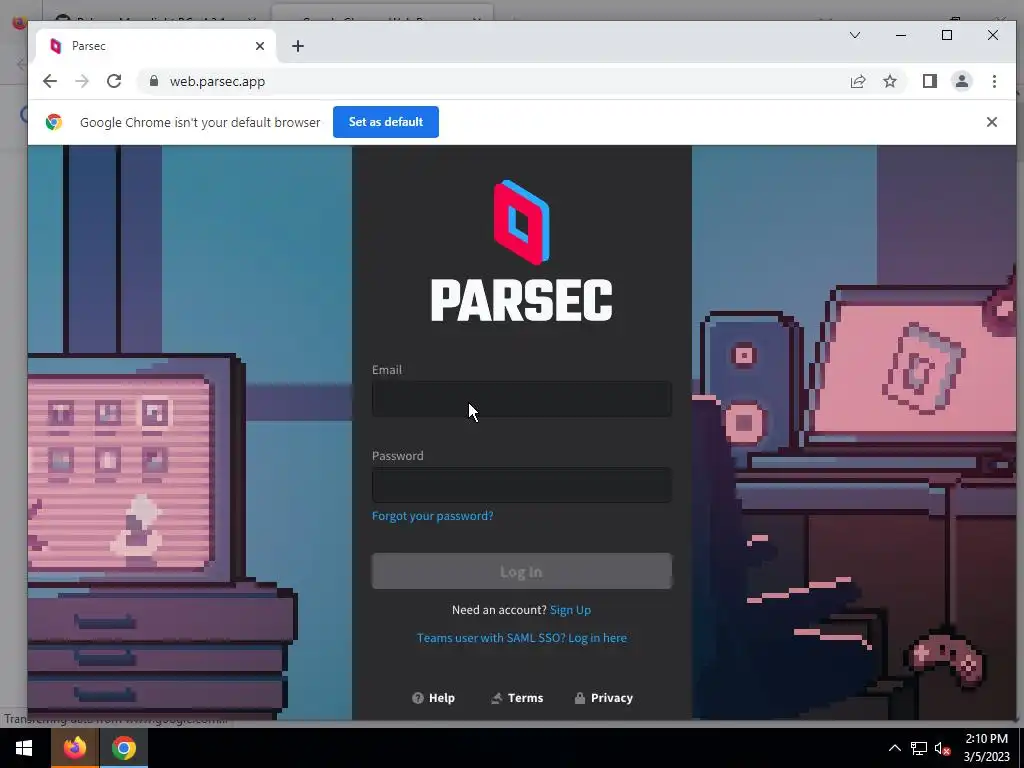This screenshot has height=768, width=1024.
Task: Click the Log In button
Action: pos(522,571)
